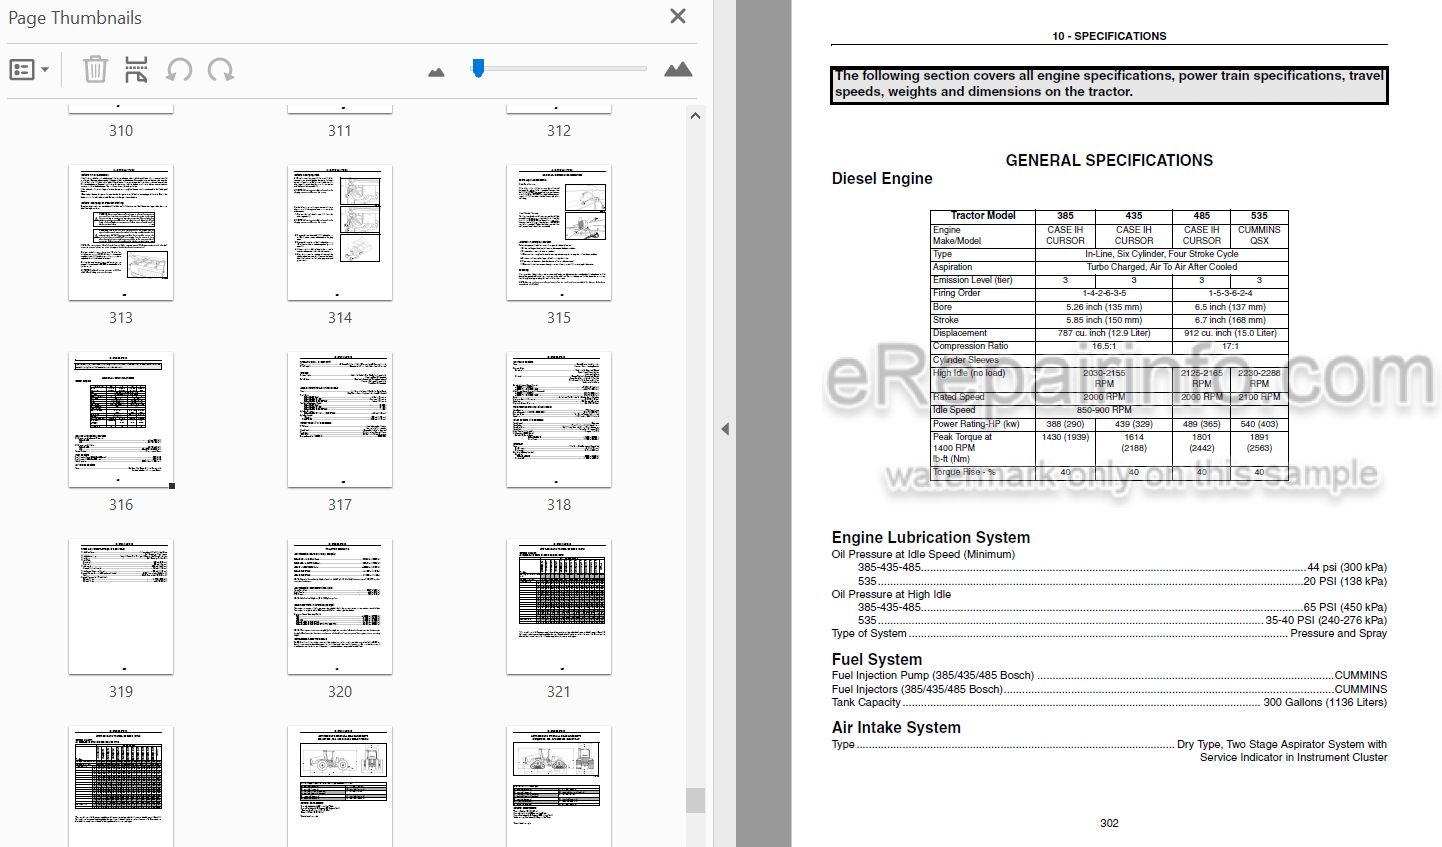Click the "Diesel Engine" heading
1442x847 pixels.
(x=882, y=178)
